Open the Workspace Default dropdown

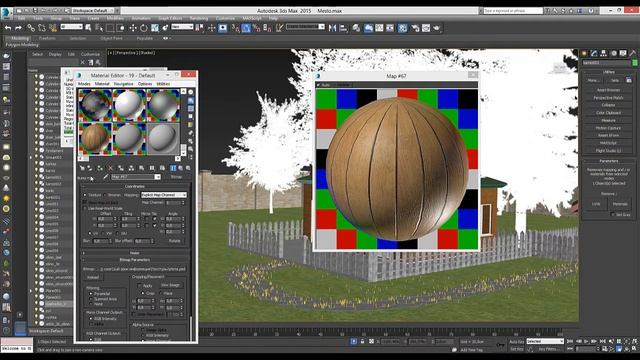[95, 11]
